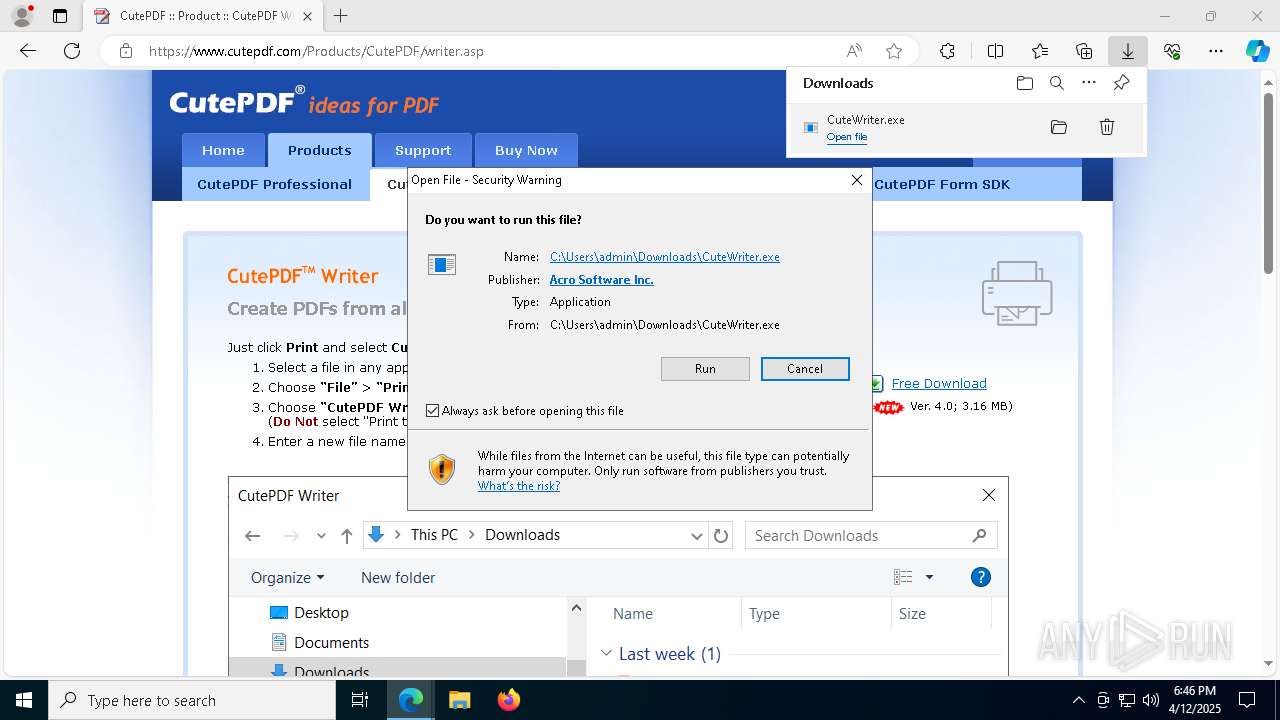1280x720 pixels.
Task: Sort by the Size column header
Action: point(912,614)
